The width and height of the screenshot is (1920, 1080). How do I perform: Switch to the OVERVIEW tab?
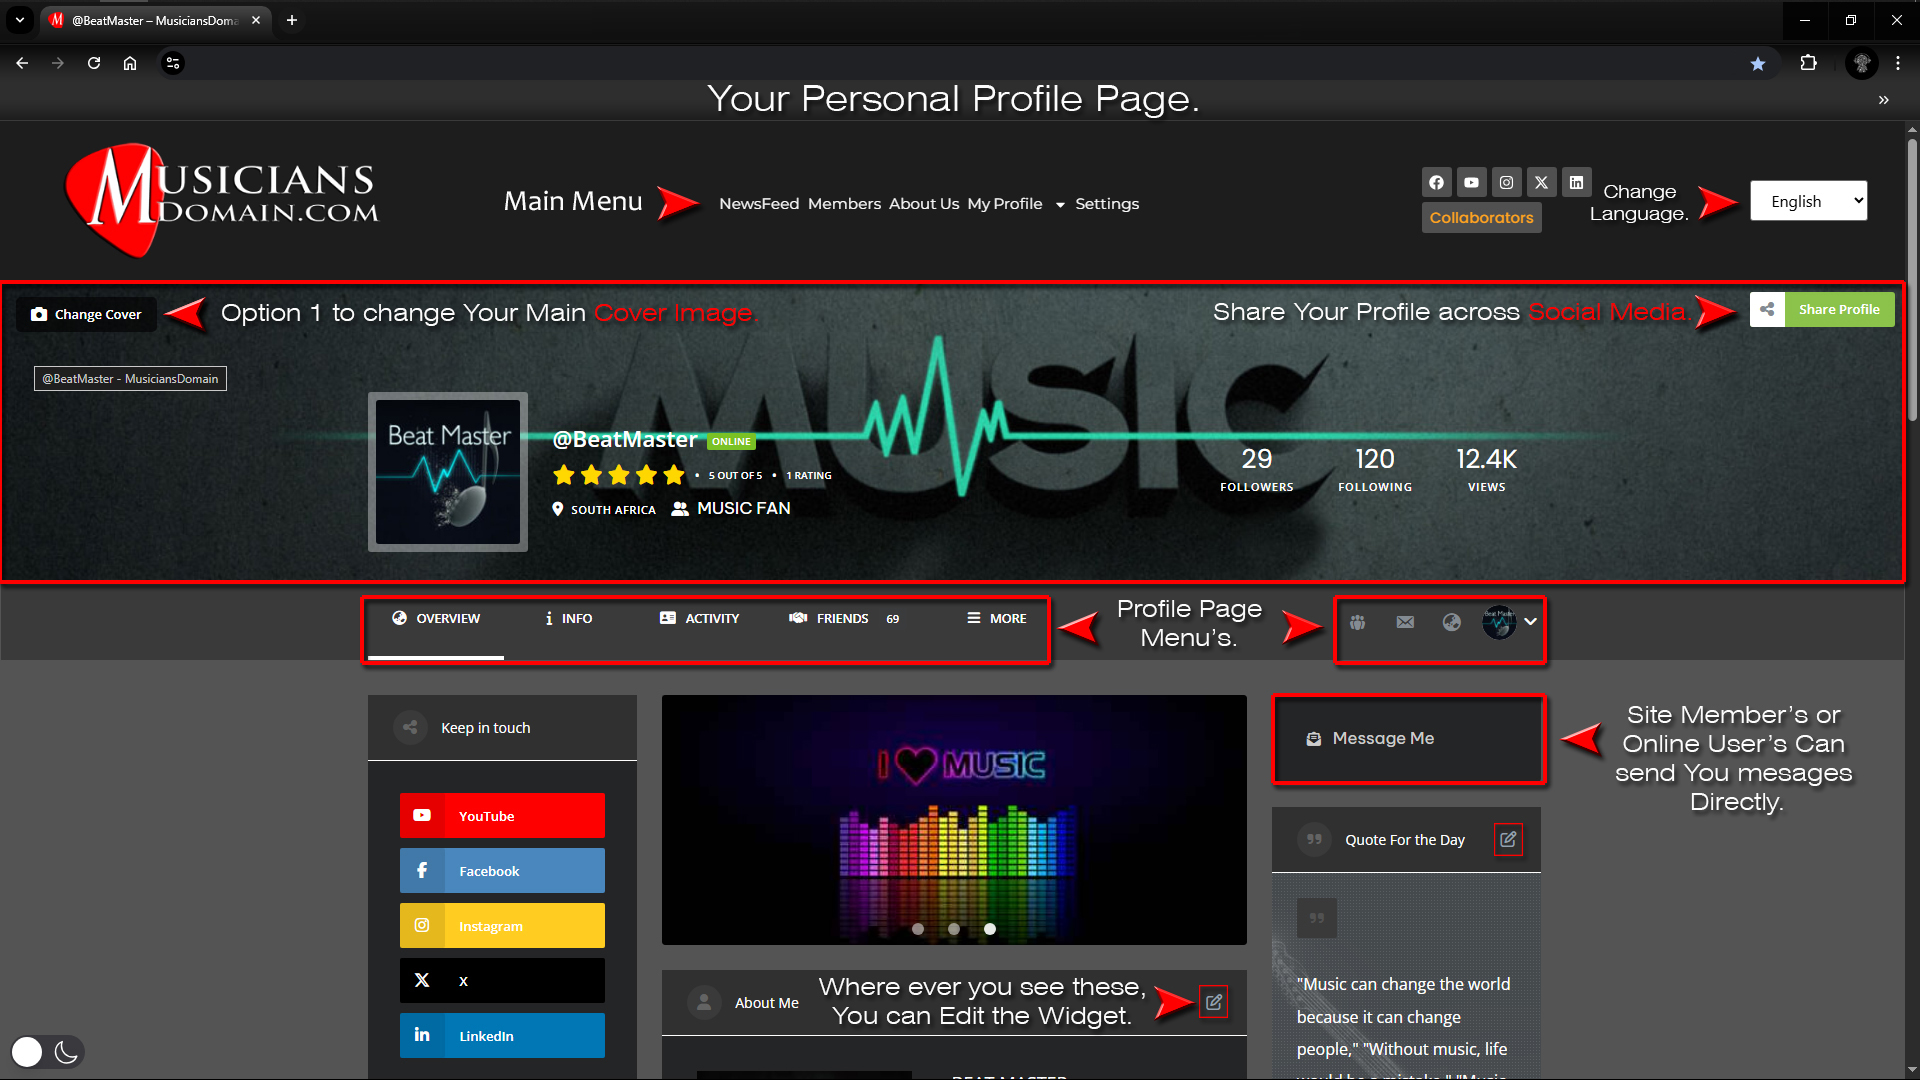pos(436,618)
